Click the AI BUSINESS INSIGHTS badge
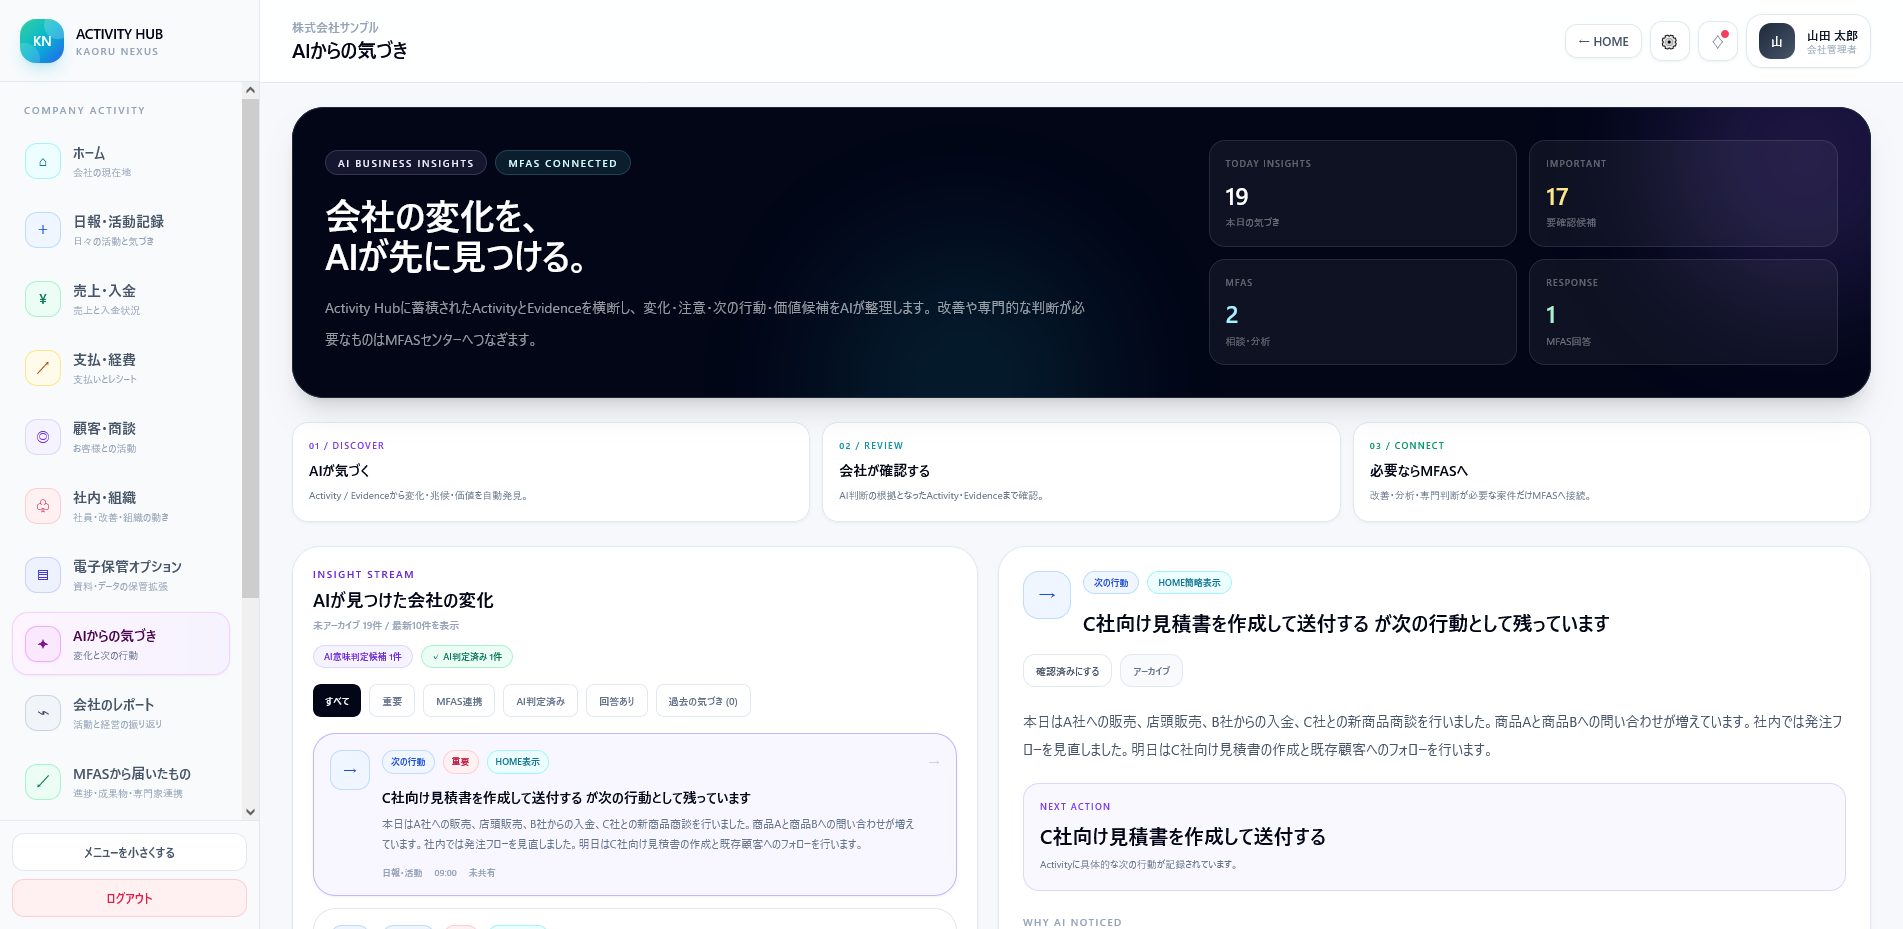The image size is (1903, 929). point(406,163)
